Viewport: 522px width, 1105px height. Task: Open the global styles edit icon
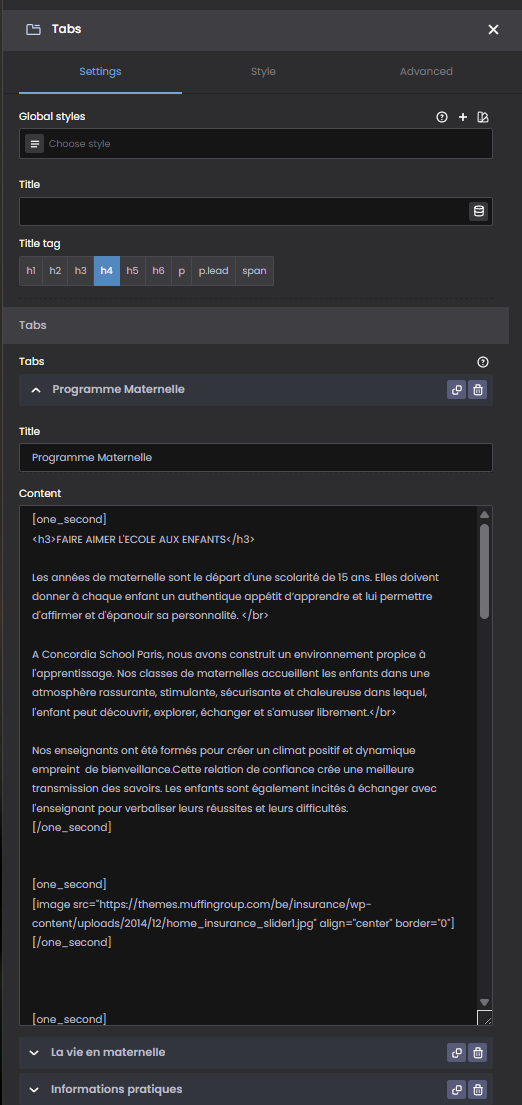tap(483, 117)
